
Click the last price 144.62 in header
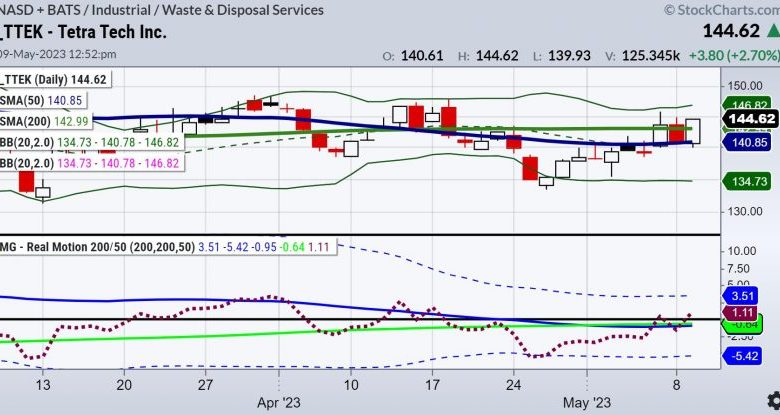[731, 31]
